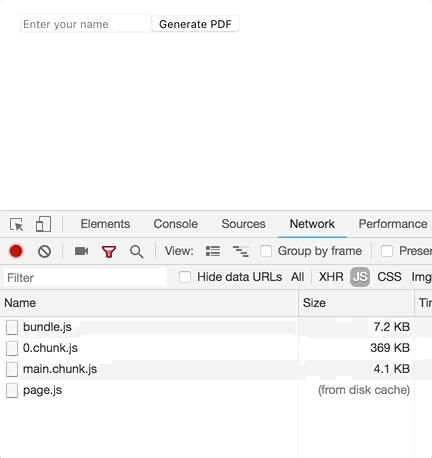Screen dimensions: 432x458
Task: Go to the Performance tab
Action: pyautogui.click(x=393, y=224)
